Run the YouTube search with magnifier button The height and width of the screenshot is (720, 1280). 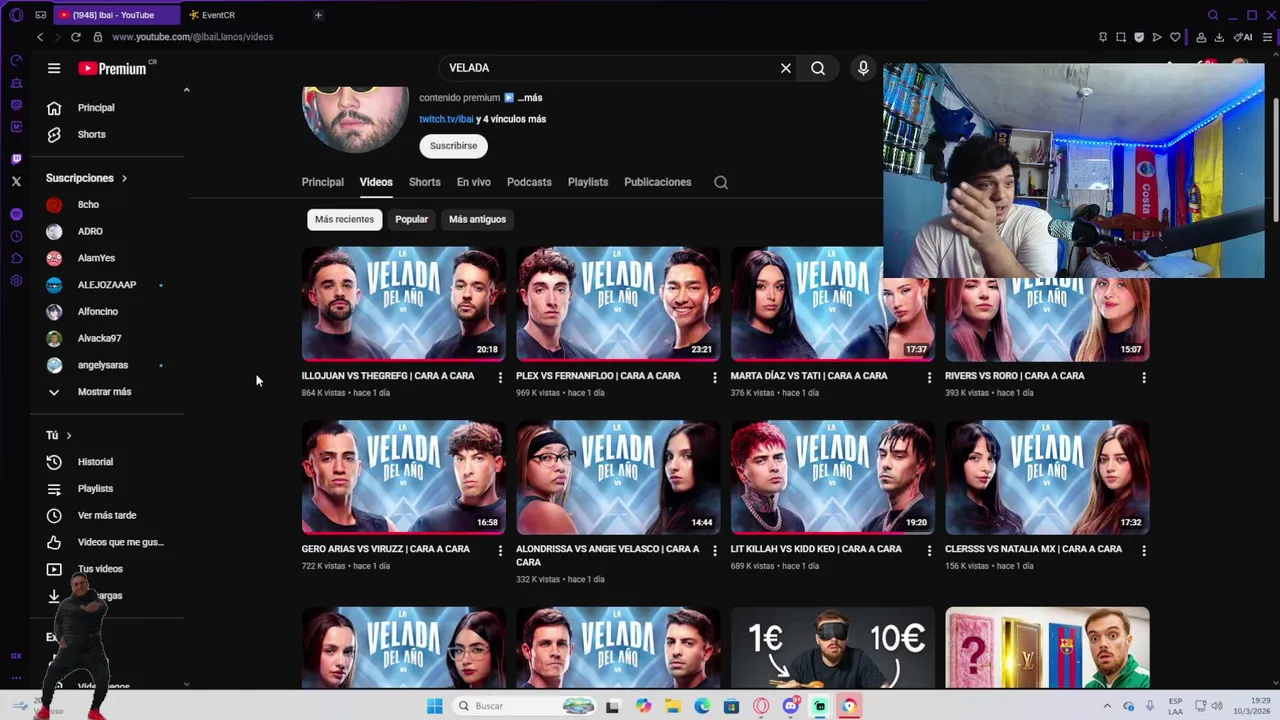click(818, 68)
